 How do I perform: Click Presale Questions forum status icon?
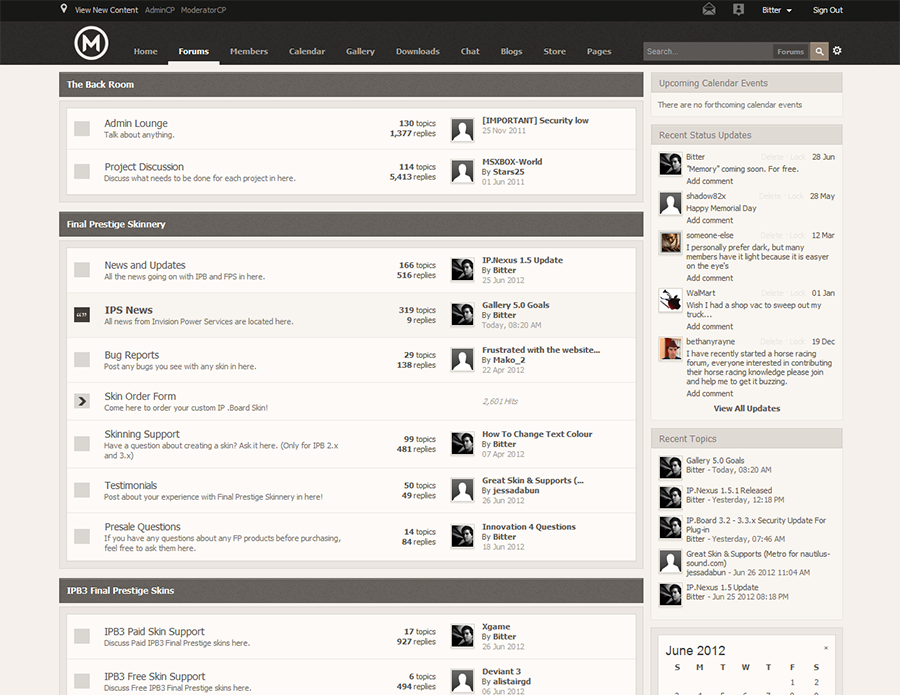click(82, 537)
